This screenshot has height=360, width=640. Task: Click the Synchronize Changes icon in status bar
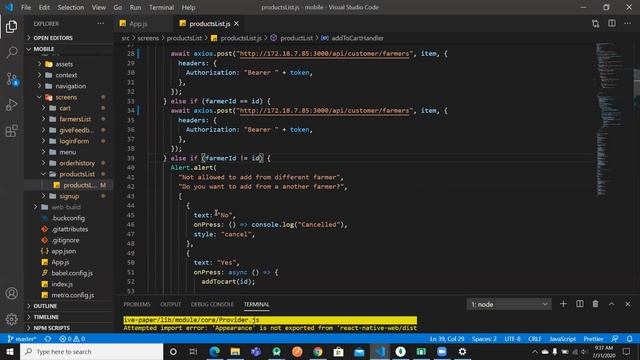pyautogui.click(x=48, y=339)
